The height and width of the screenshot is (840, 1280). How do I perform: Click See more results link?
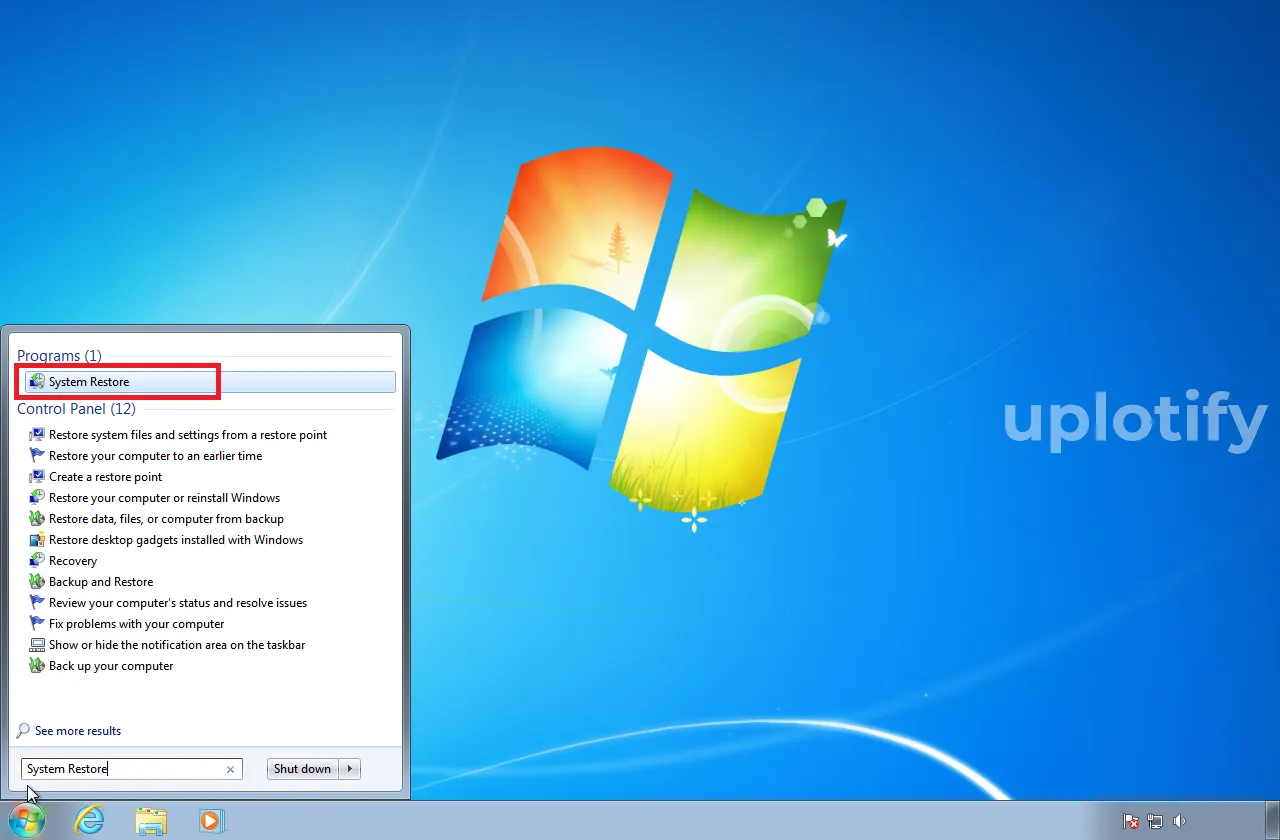tap(78, 731)
